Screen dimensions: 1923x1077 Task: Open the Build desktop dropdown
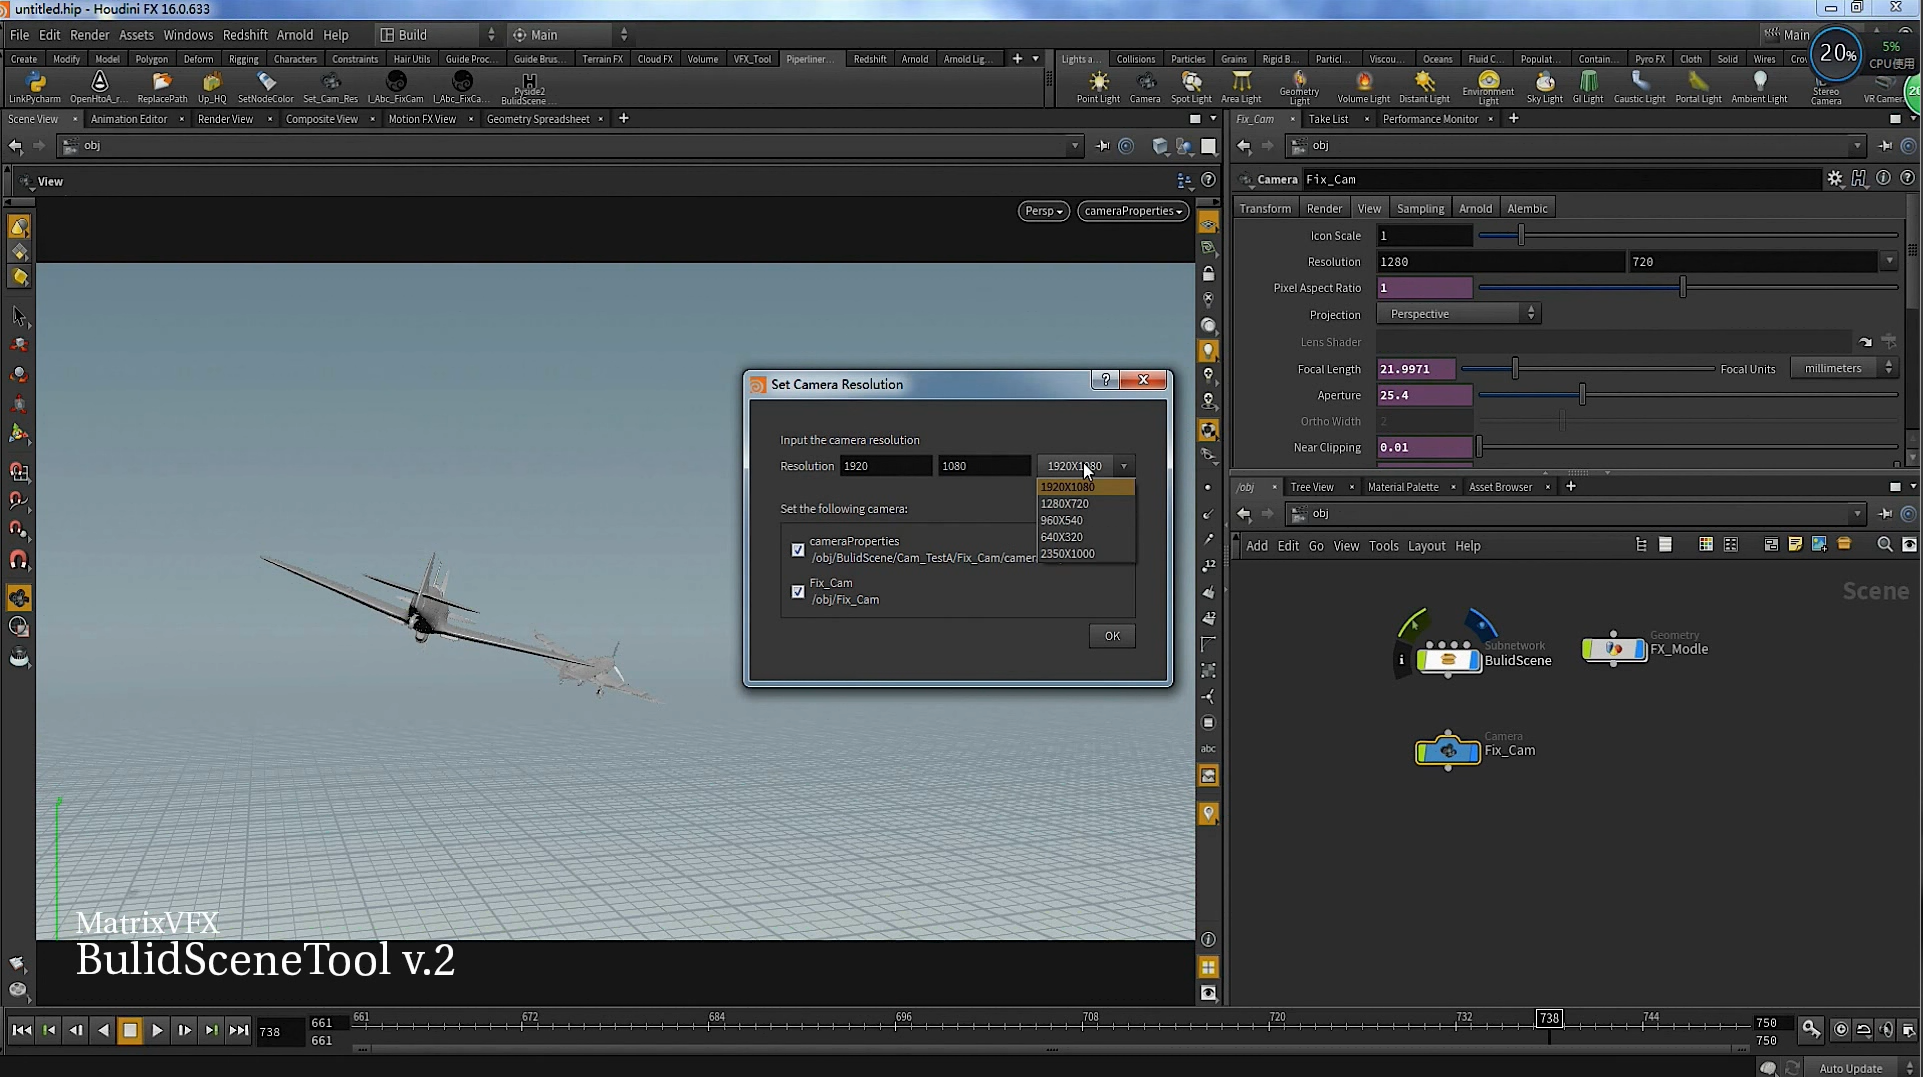click(437, 35)
